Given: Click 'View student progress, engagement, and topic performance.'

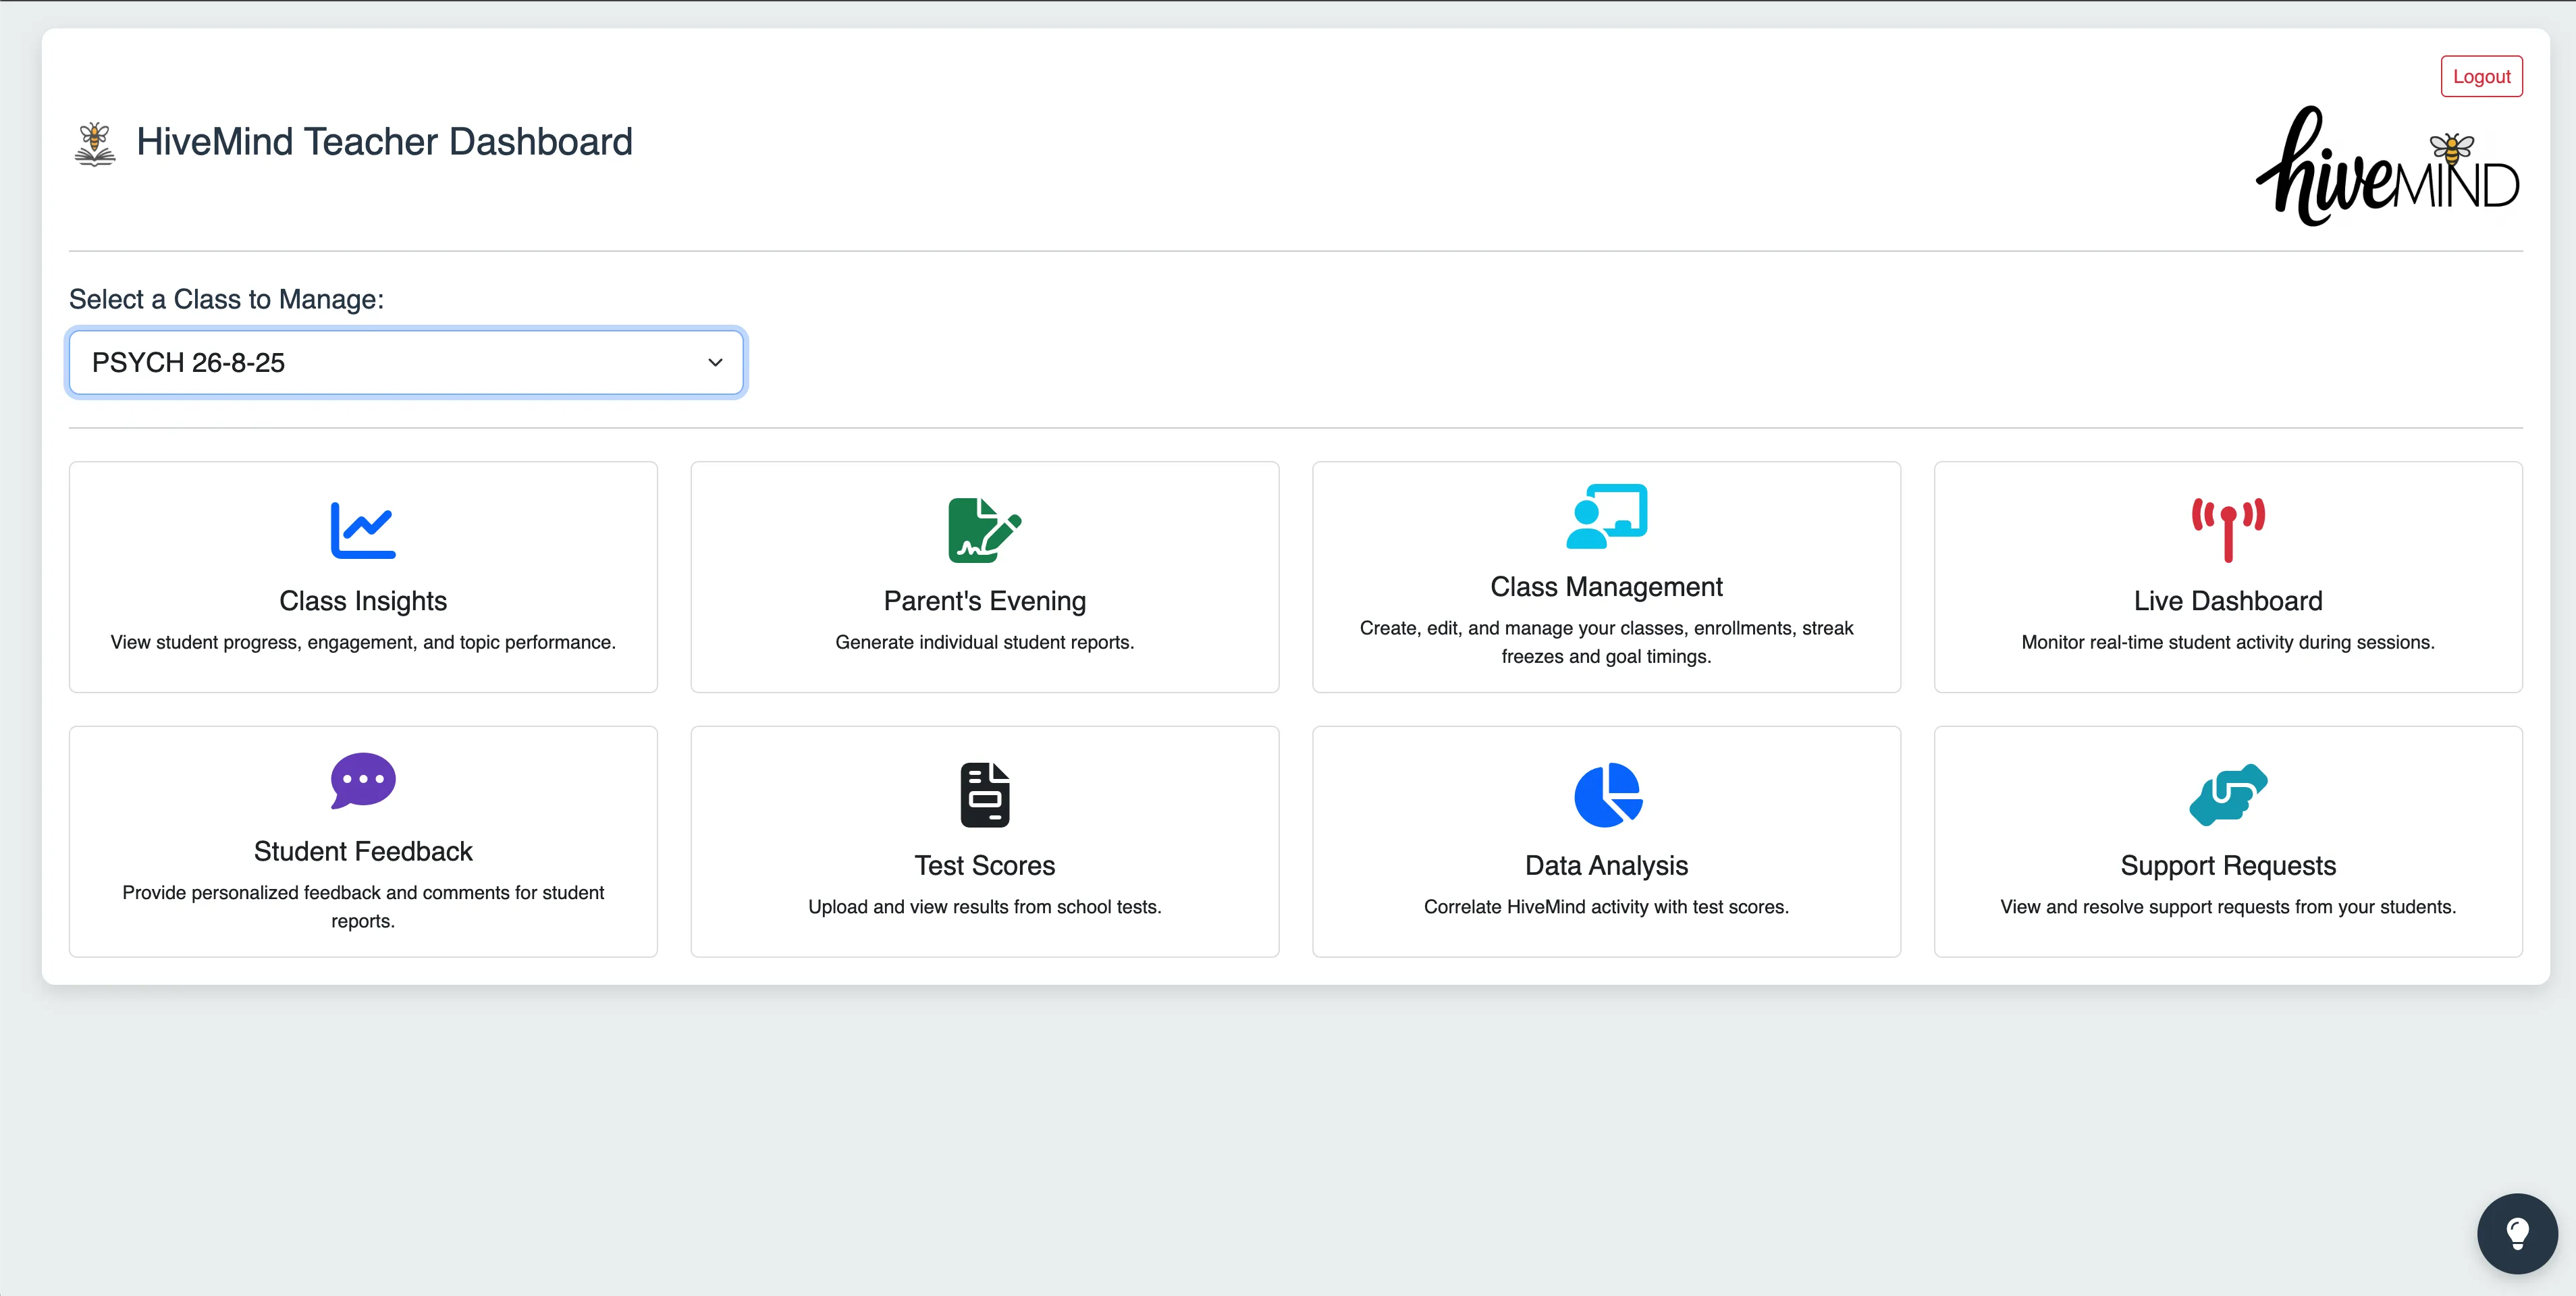Looking at the screenshot, I should coord(363,642).
